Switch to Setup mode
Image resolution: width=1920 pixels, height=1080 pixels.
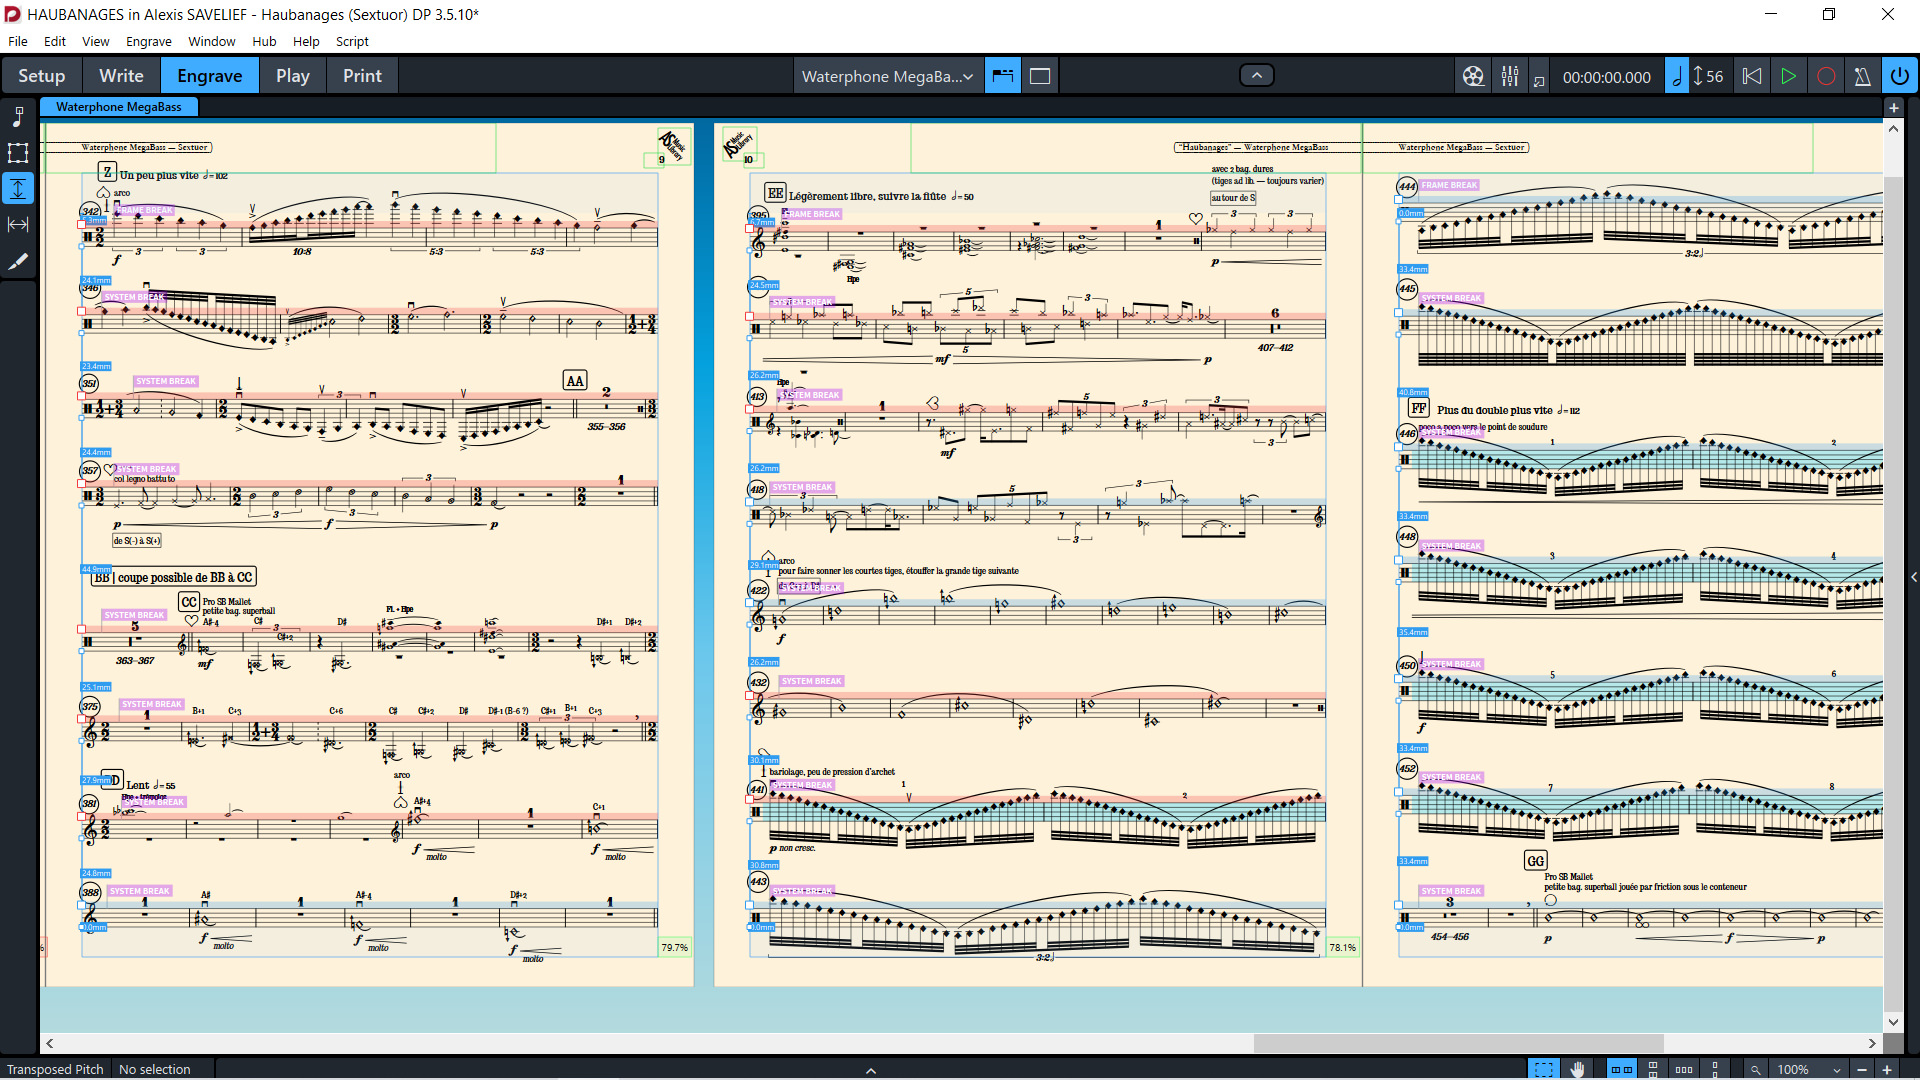(42, 76)
